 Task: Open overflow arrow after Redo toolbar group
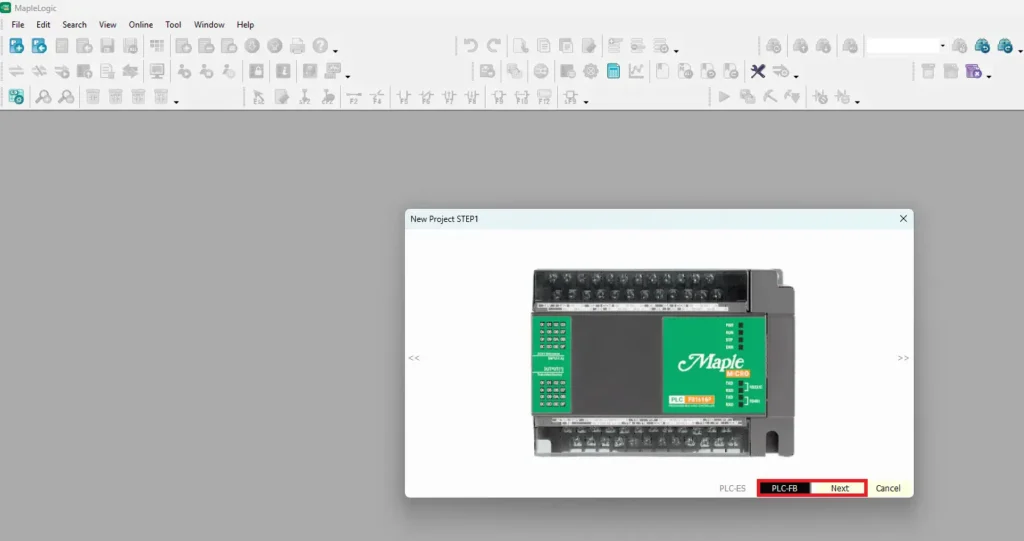click(676, 51)
